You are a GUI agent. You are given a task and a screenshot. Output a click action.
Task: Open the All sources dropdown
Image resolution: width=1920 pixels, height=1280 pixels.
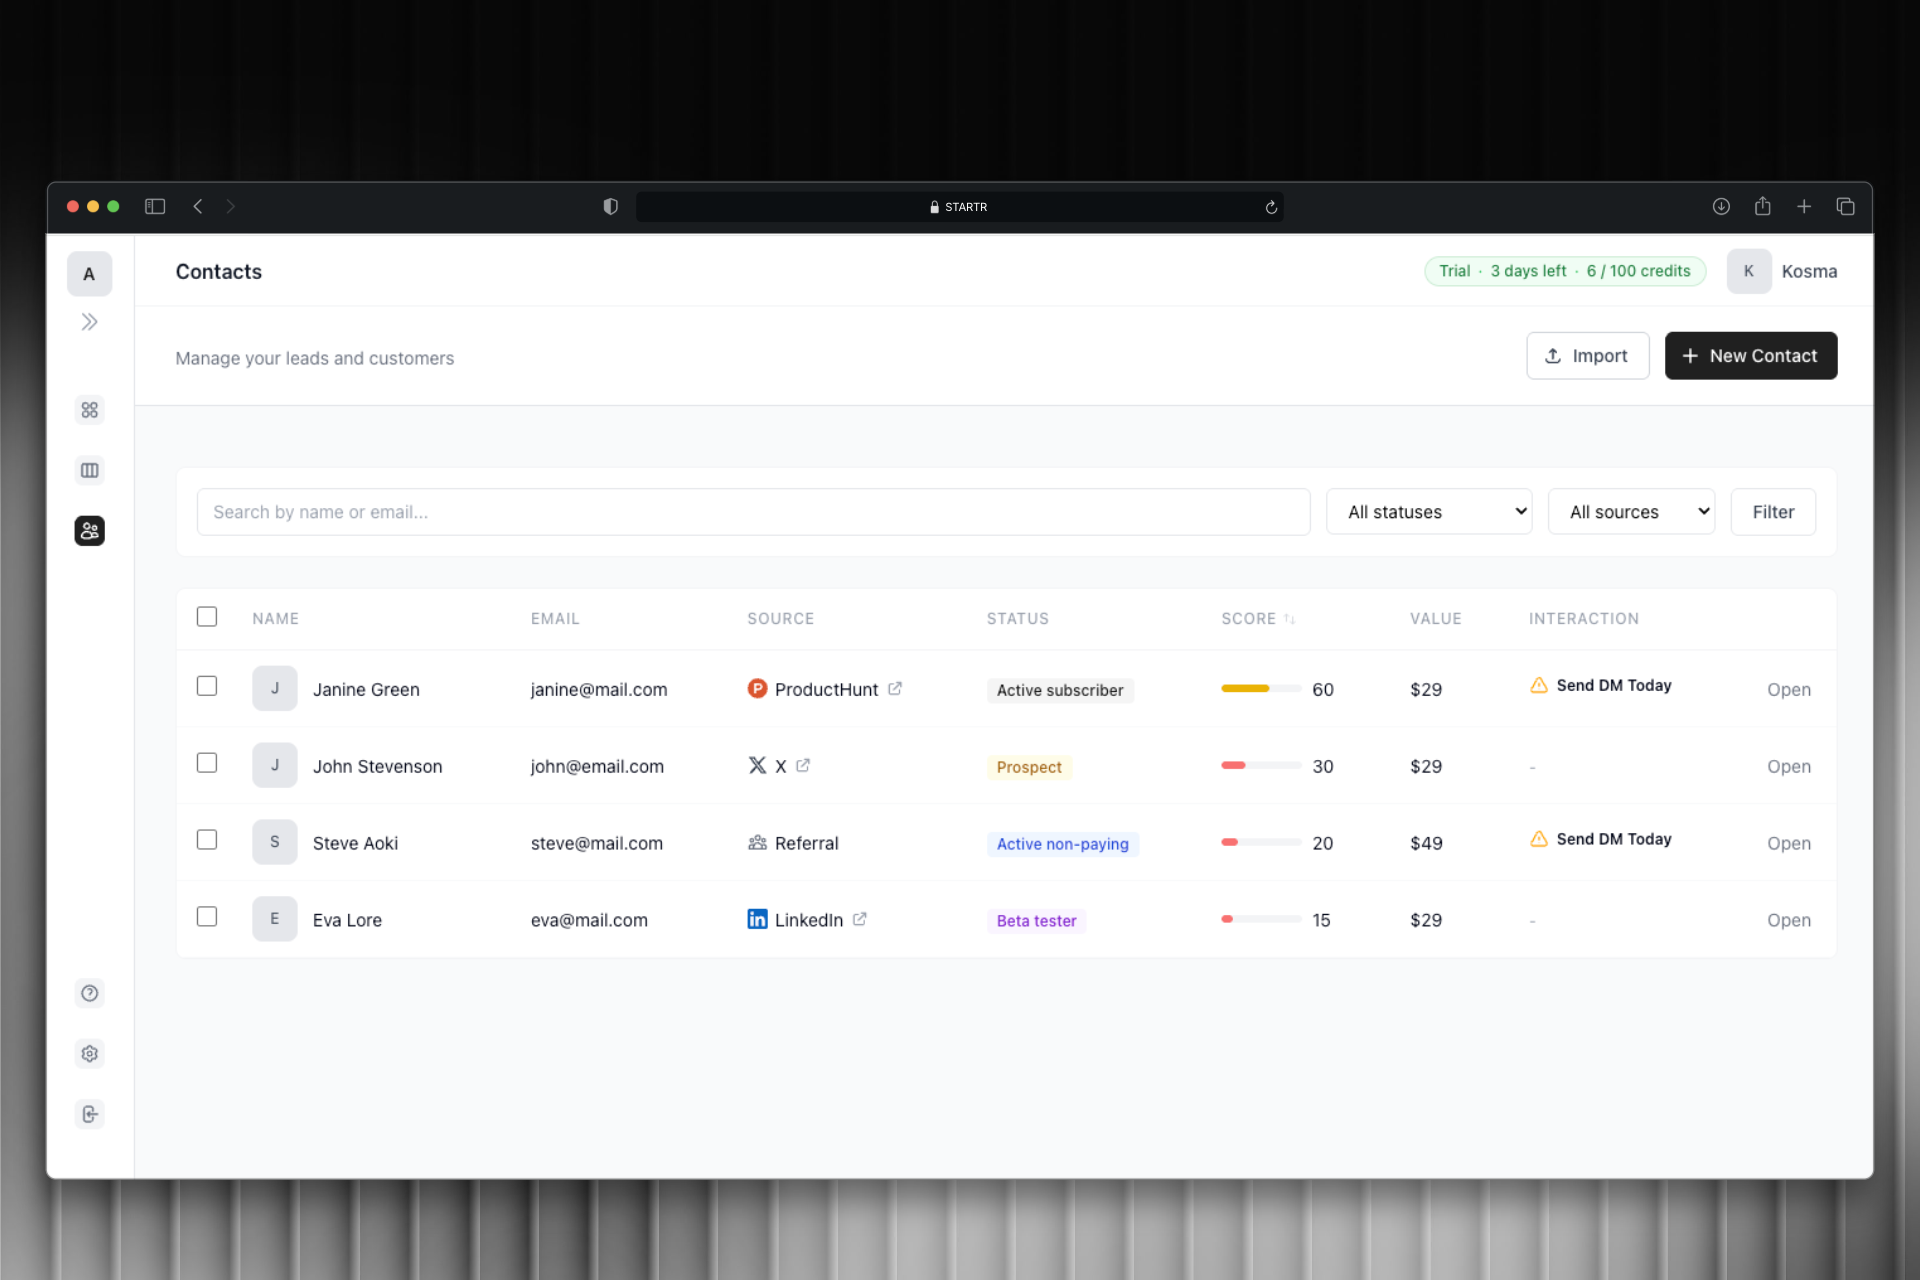point(1631,511)
